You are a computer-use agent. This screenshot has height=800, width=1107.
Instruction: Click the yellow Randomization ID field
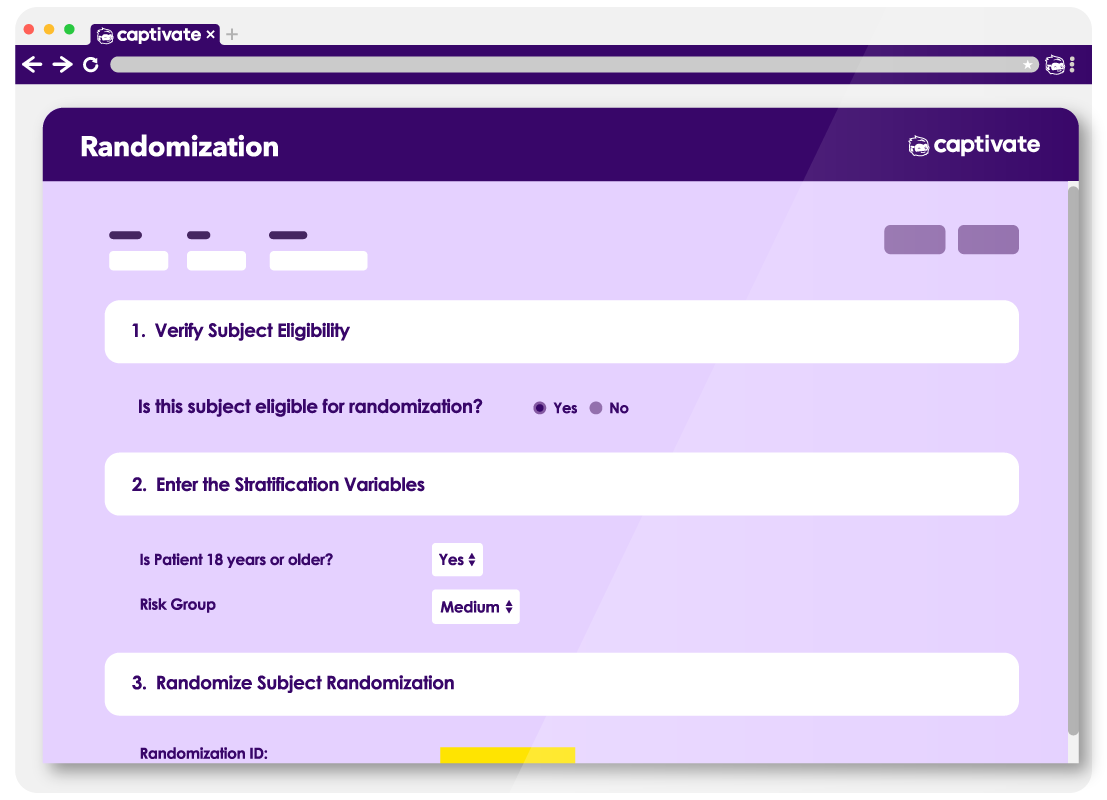click(507, 755)
